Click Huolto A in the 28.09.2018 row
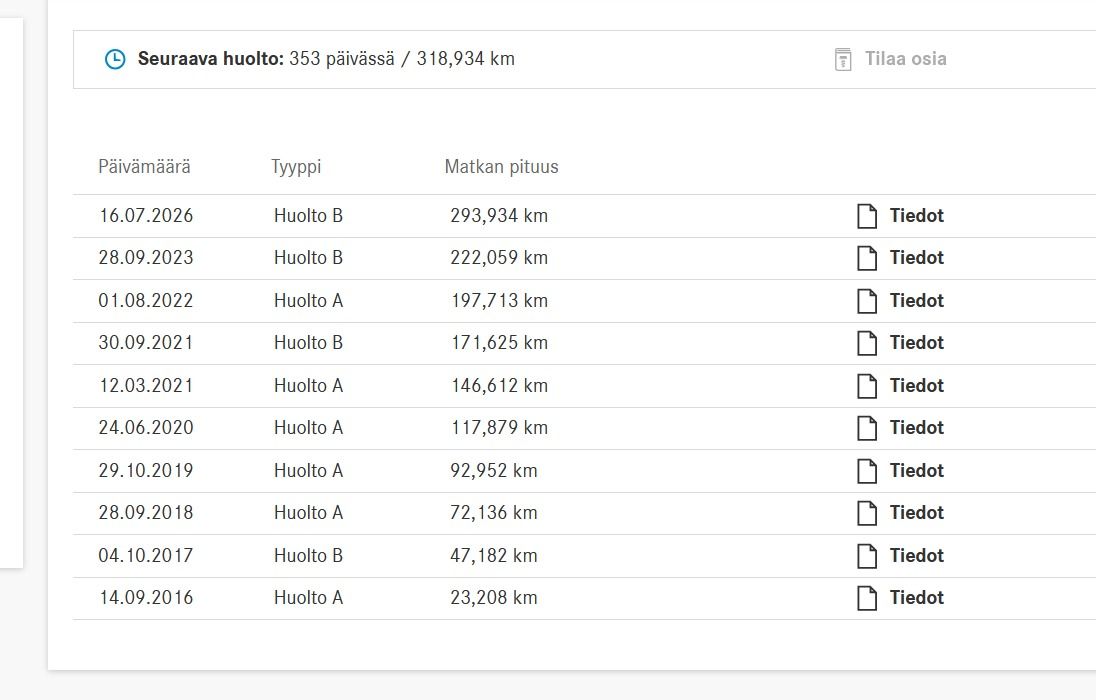 [x=308, y=512]
